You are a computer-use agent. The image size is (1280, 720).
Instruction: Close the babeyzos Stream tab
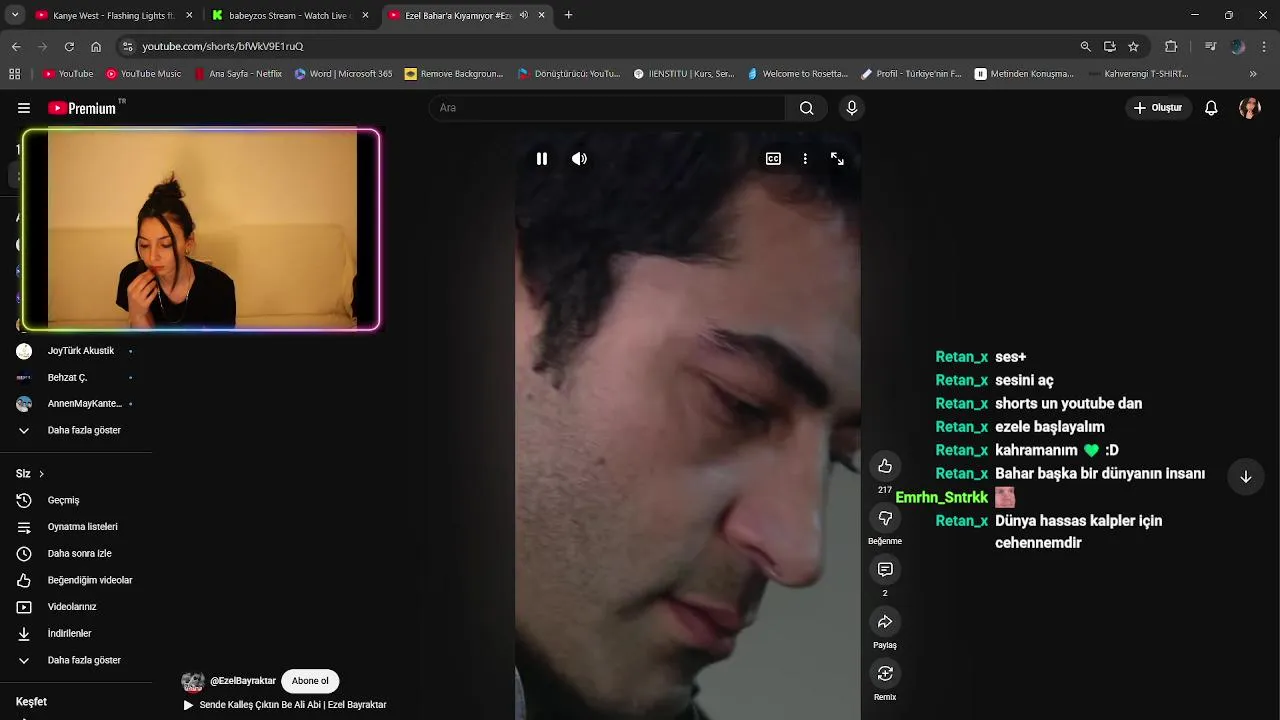pyautogui.click(x=365, y=15)
